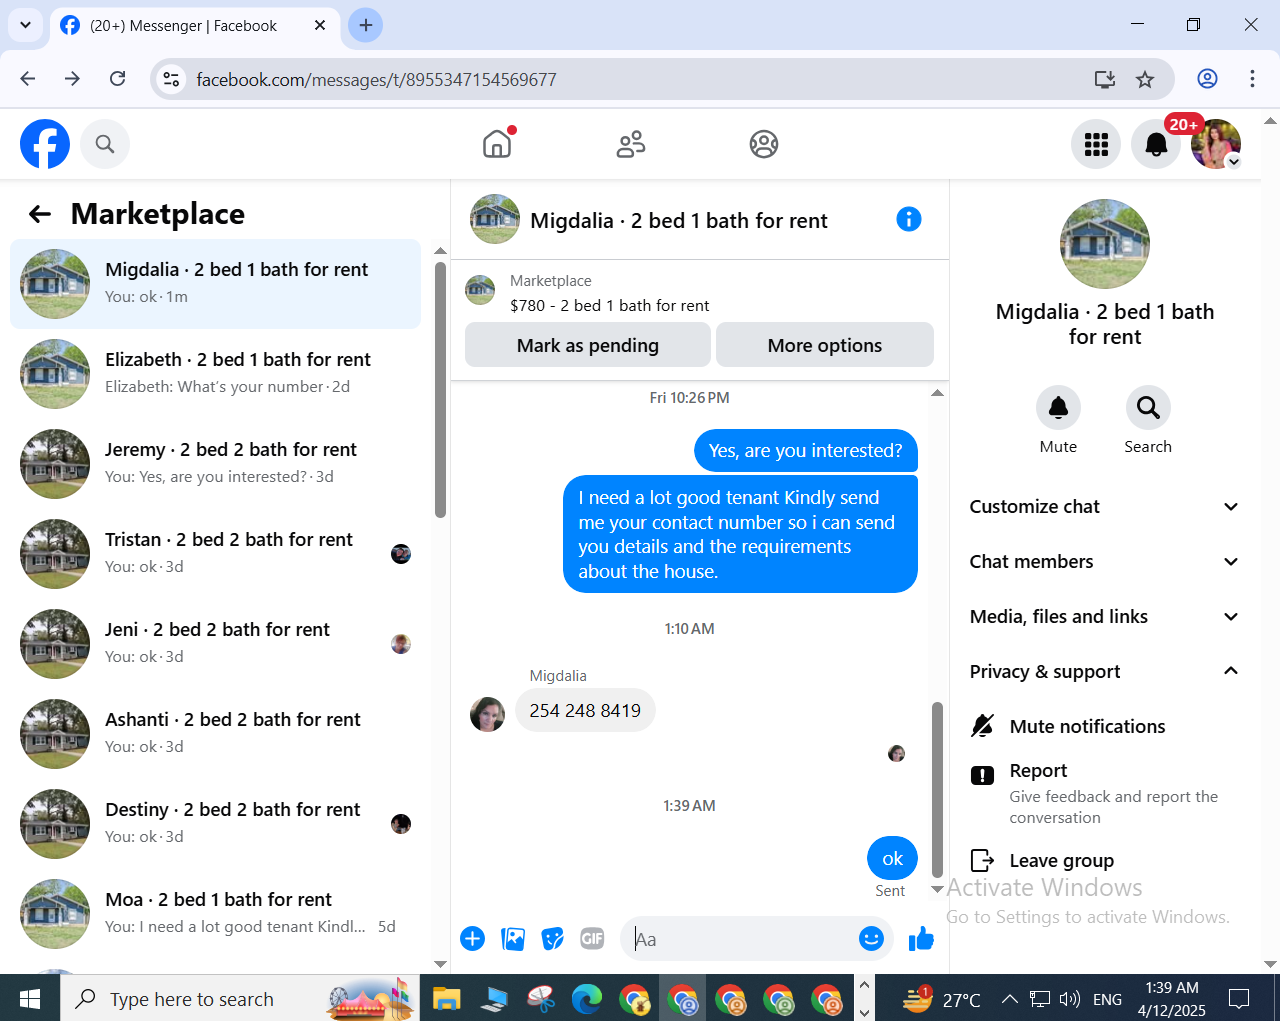Image resolution: width=1280 pixels, height=1021 pixels.
Task: Click the message thread scrollbar
Action: (x=937, y=789)
